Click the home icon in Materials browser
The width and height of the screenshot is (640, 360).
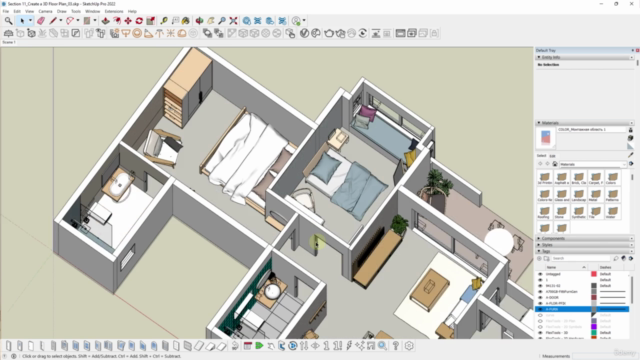pos(555,164)
